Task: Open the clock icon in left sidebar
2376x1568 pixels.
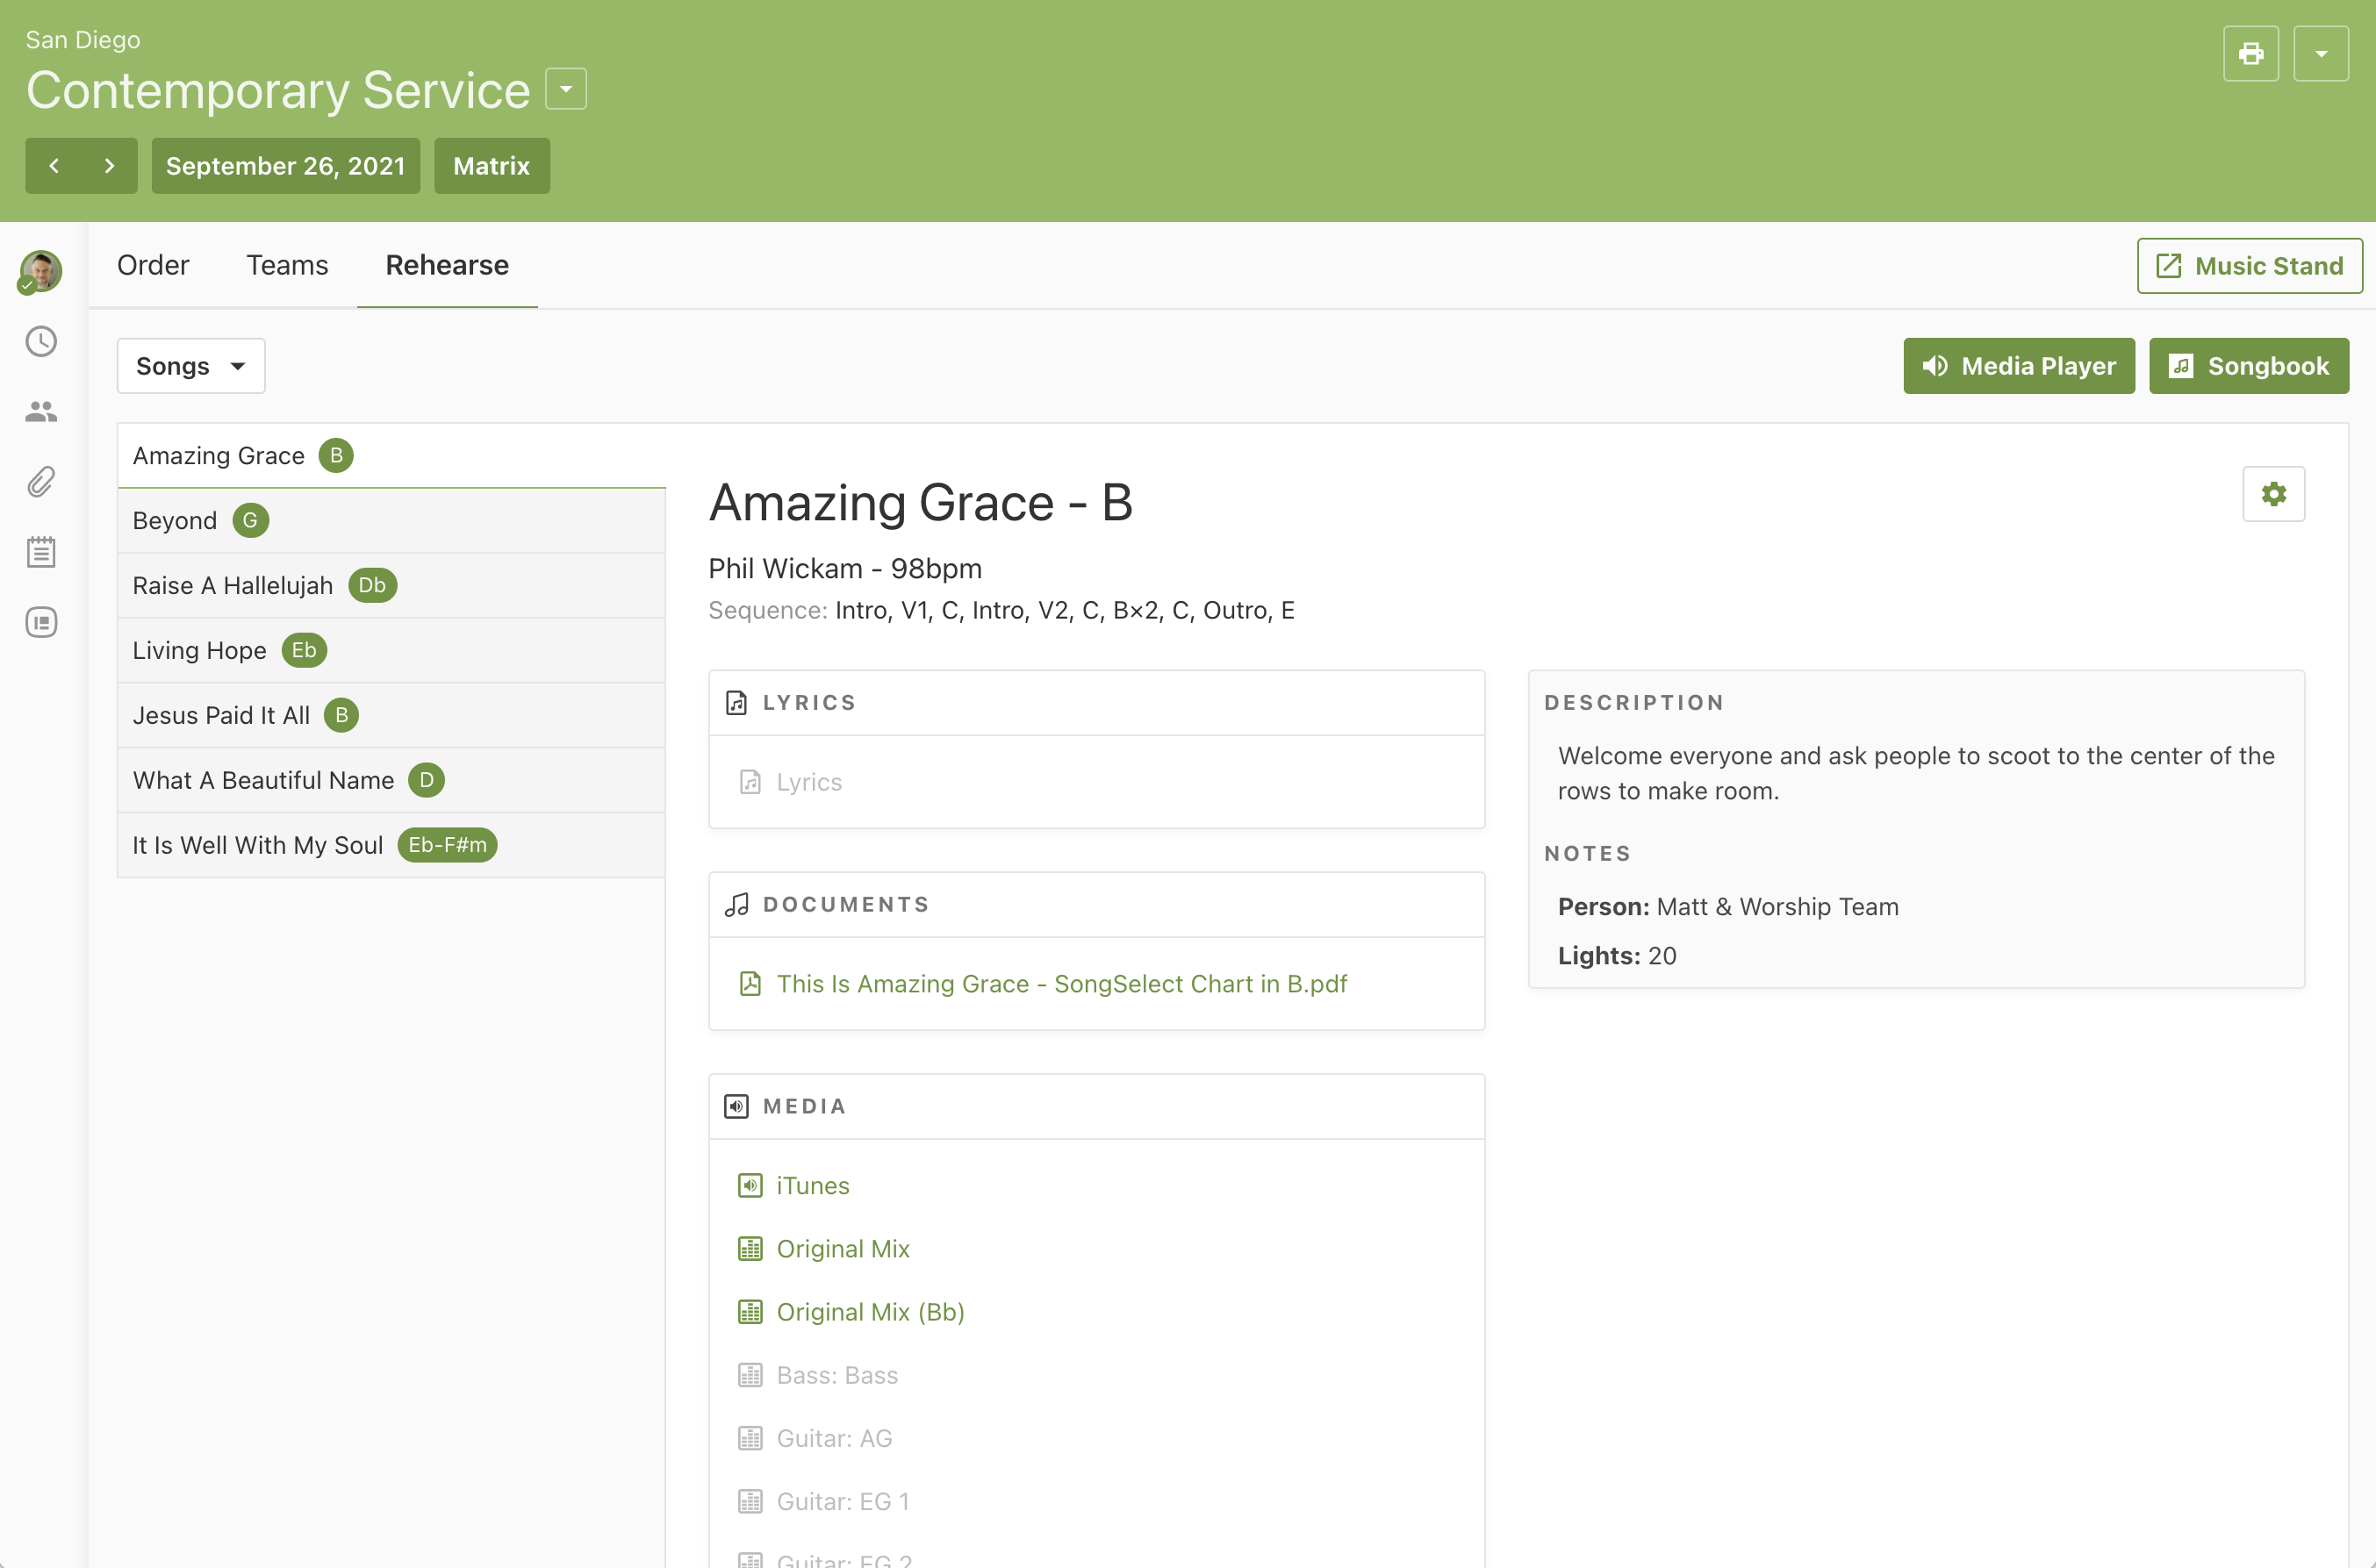Action: (41, 342)
